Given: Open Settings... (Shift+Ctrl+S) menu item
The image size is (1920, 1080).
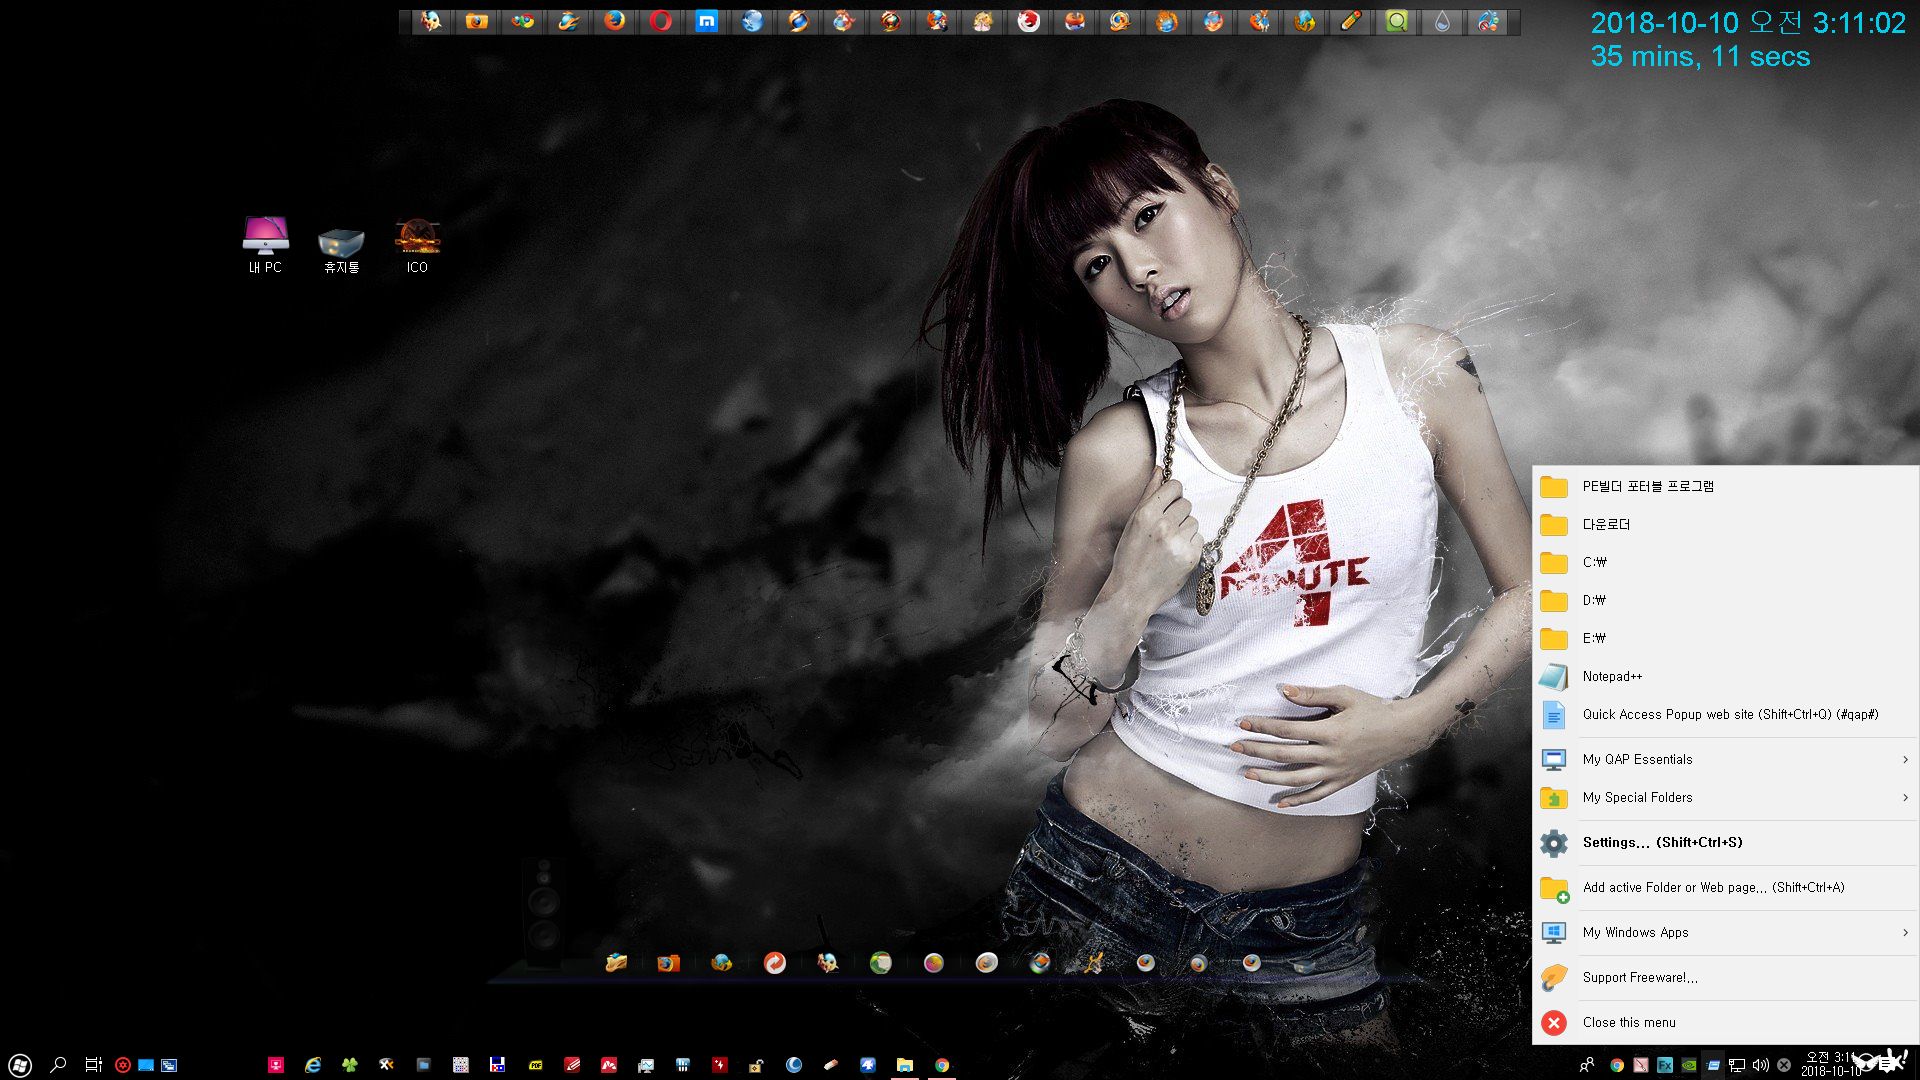Looking at the screenshot, I should click(x=1725, y=842).
